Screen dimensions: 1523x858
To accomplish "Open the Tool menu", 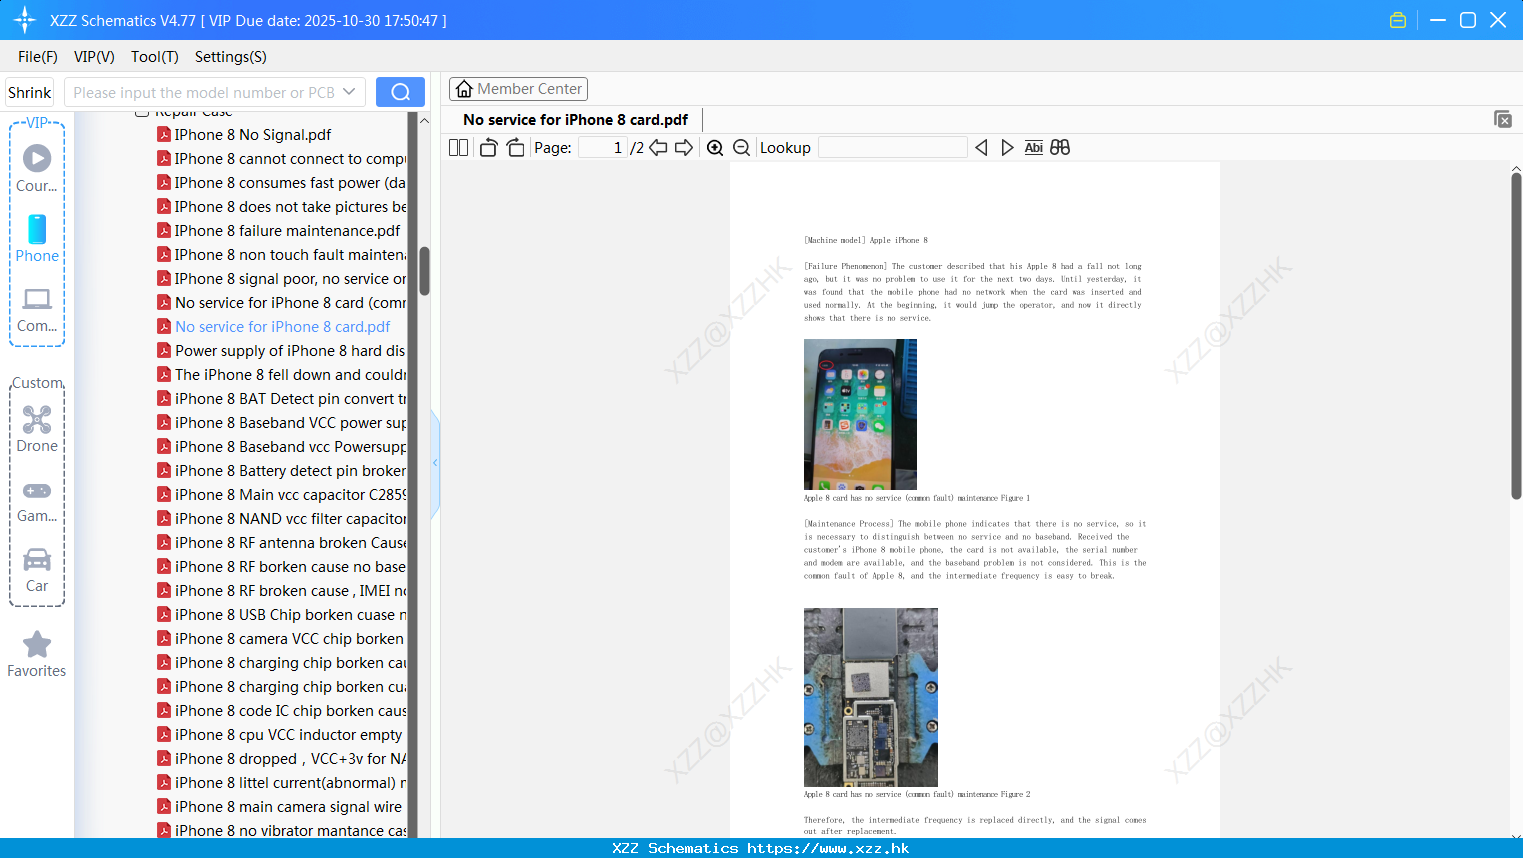I will click(x=155, y=57).
